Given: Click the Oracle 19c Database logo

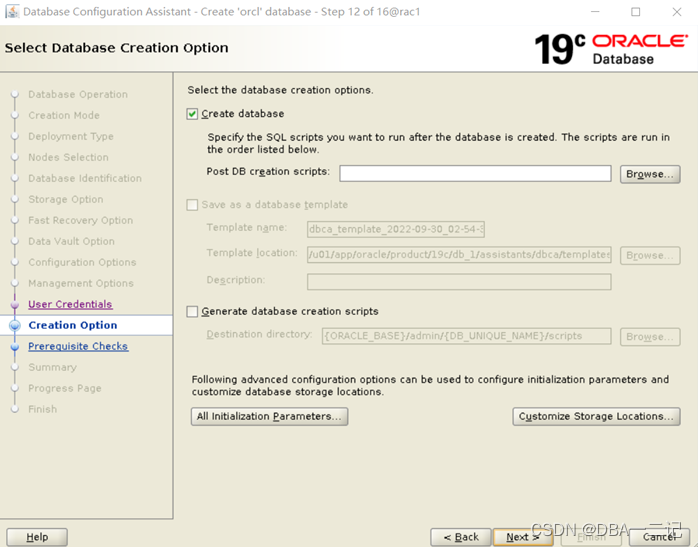Looking at the screenshot, I should [610, 49].
